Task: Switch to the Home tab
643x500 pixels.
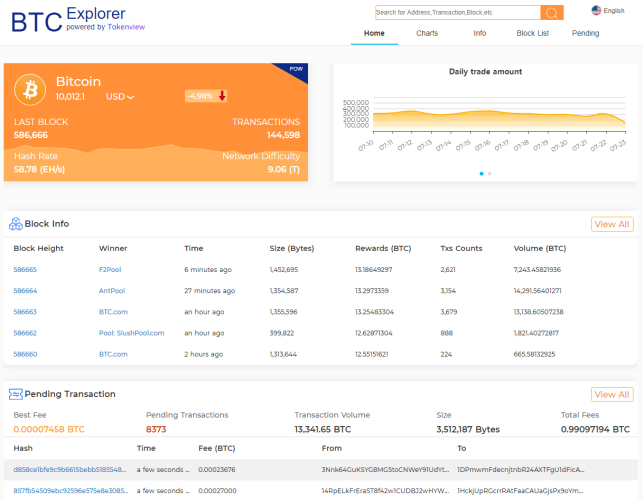Action: tap(374, 33)
